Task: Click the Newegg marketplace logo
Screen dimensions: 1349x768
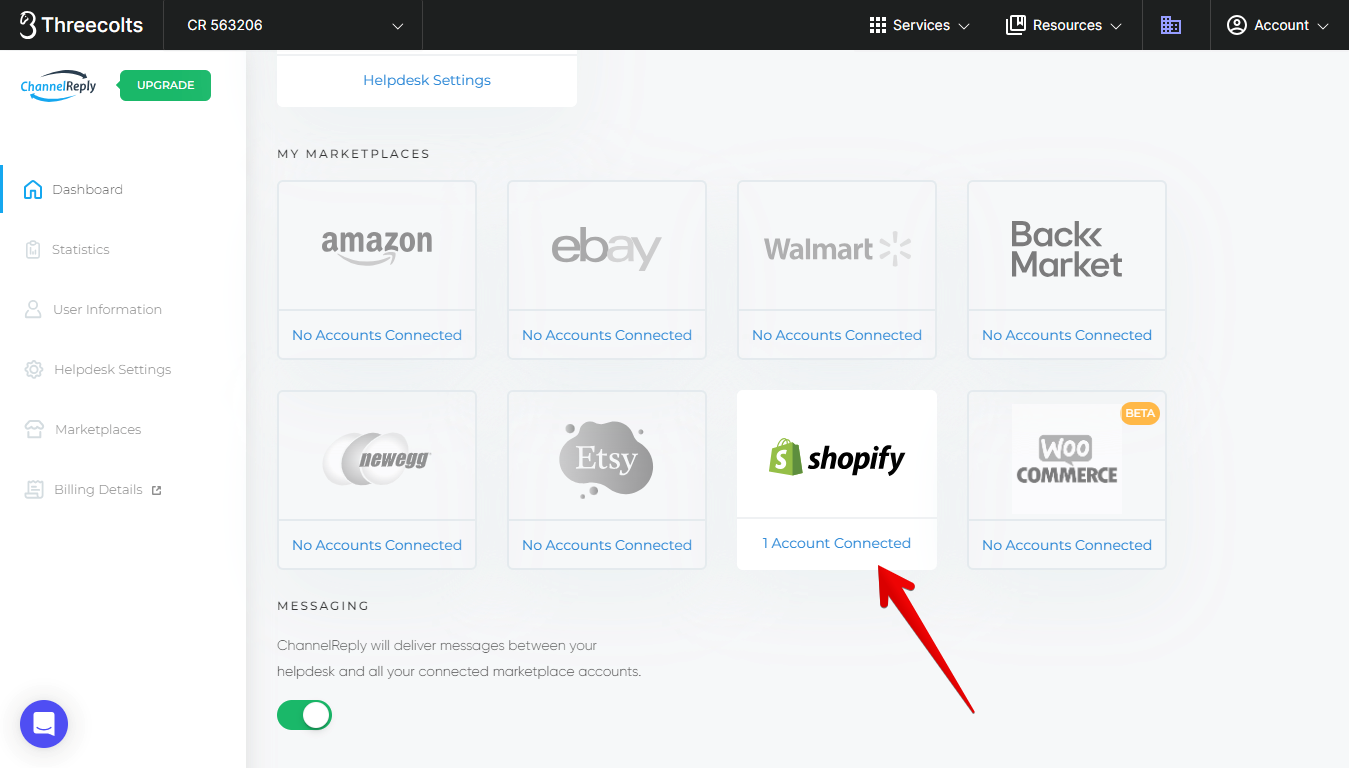Action: tap(377, 459)
